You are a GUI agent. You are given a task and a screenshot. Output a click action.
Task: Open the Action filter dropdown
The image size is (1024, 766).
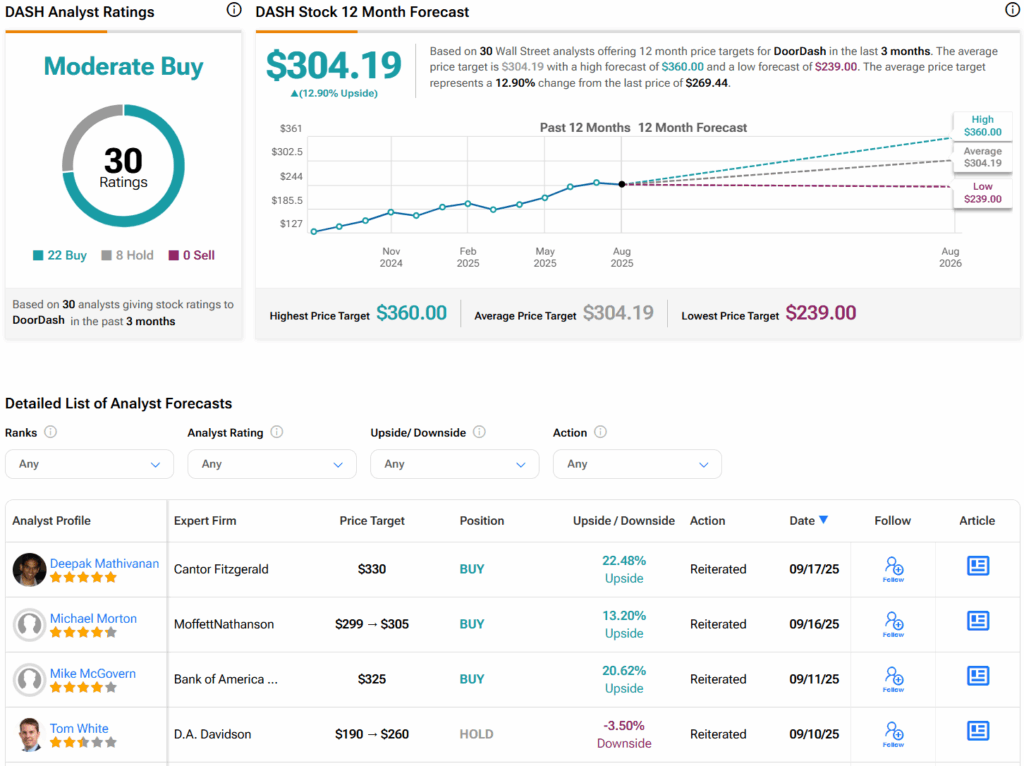pos(637,464)
